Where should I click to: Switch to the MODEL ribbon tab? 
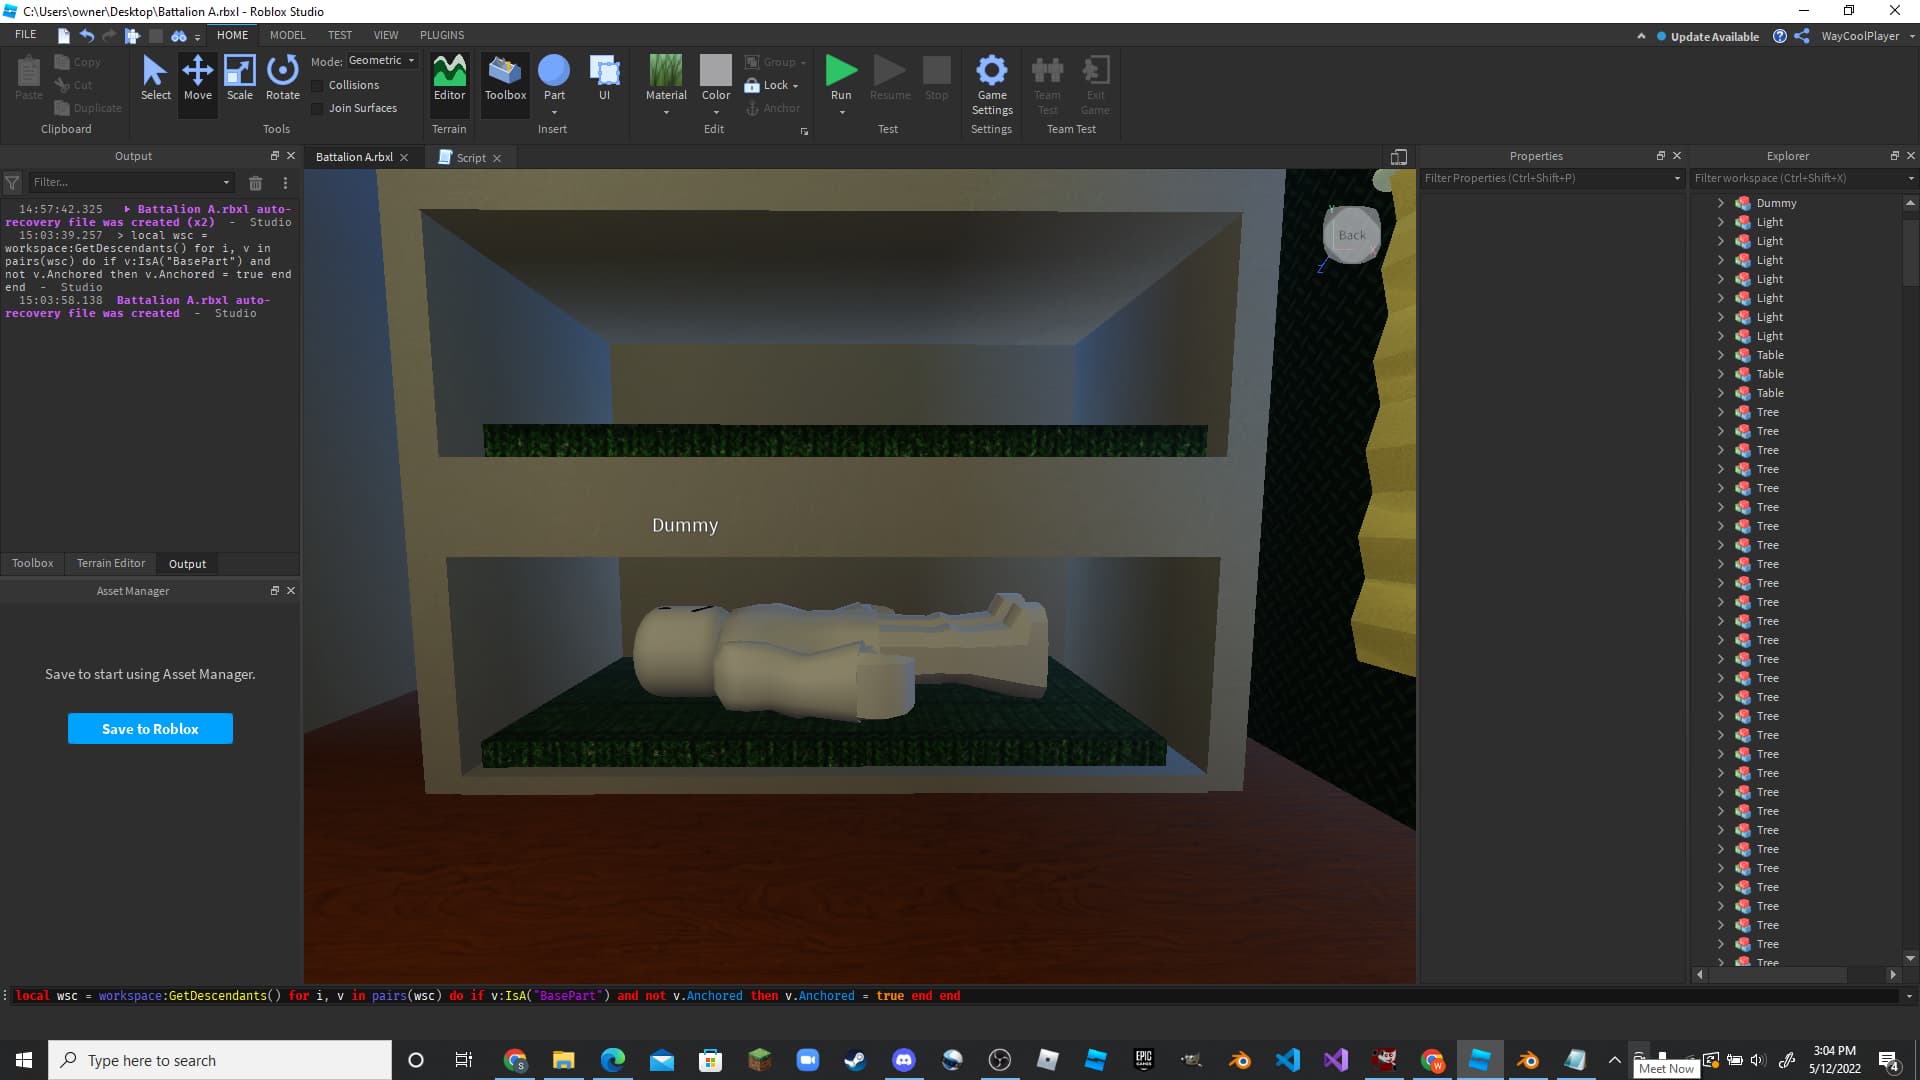pos(287,35)
